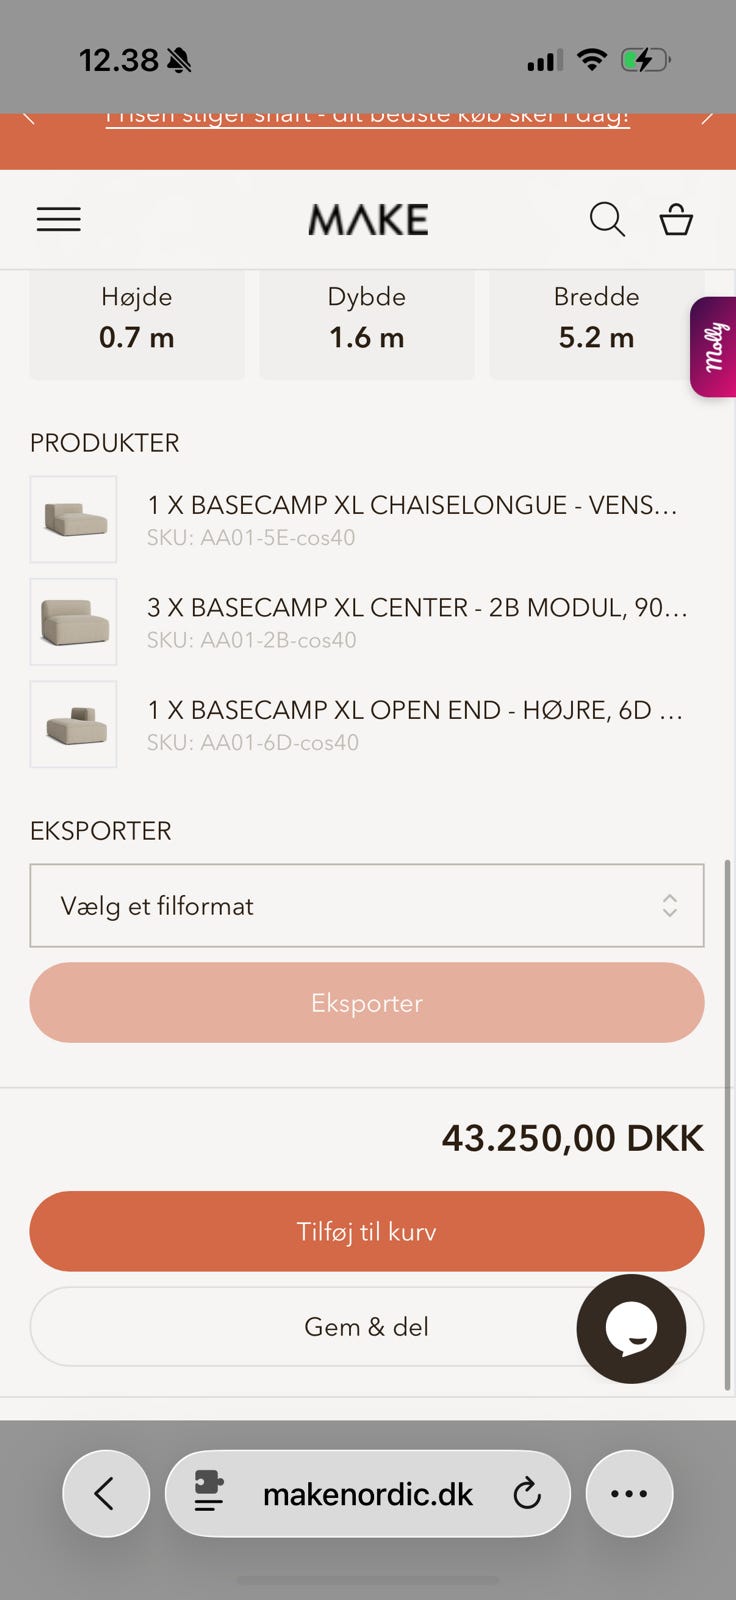
Task: Click Tilføj til kurv button
Action: (367, 1231)
